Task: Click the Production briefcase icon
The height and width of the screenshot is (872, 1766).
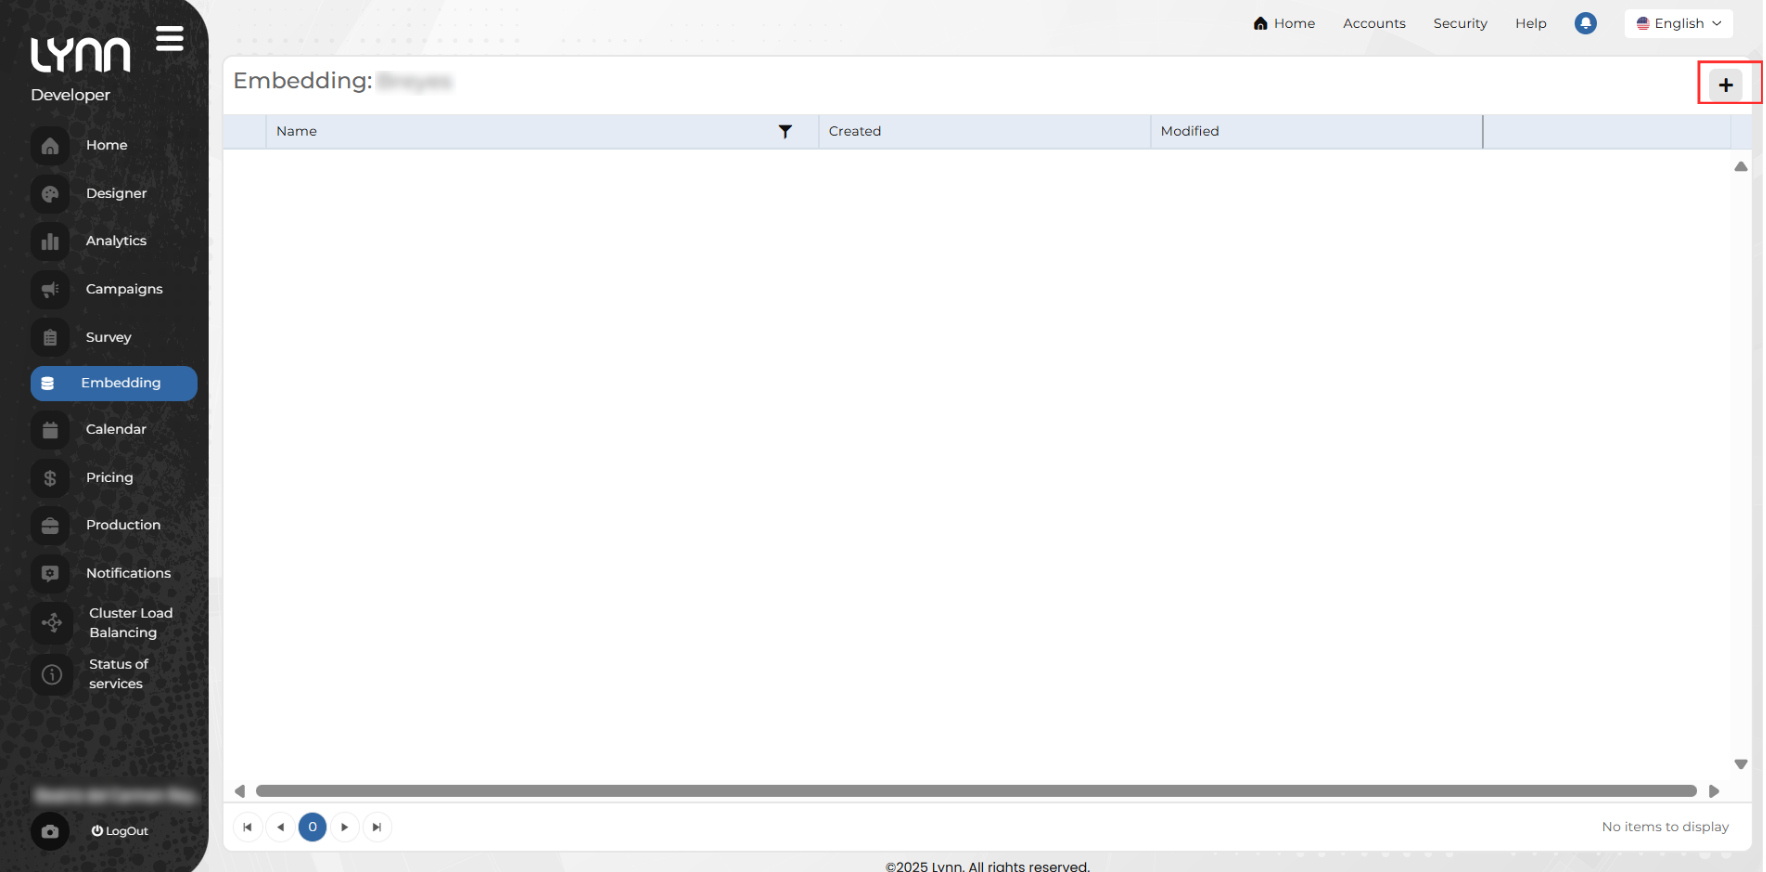Action: 50,526
